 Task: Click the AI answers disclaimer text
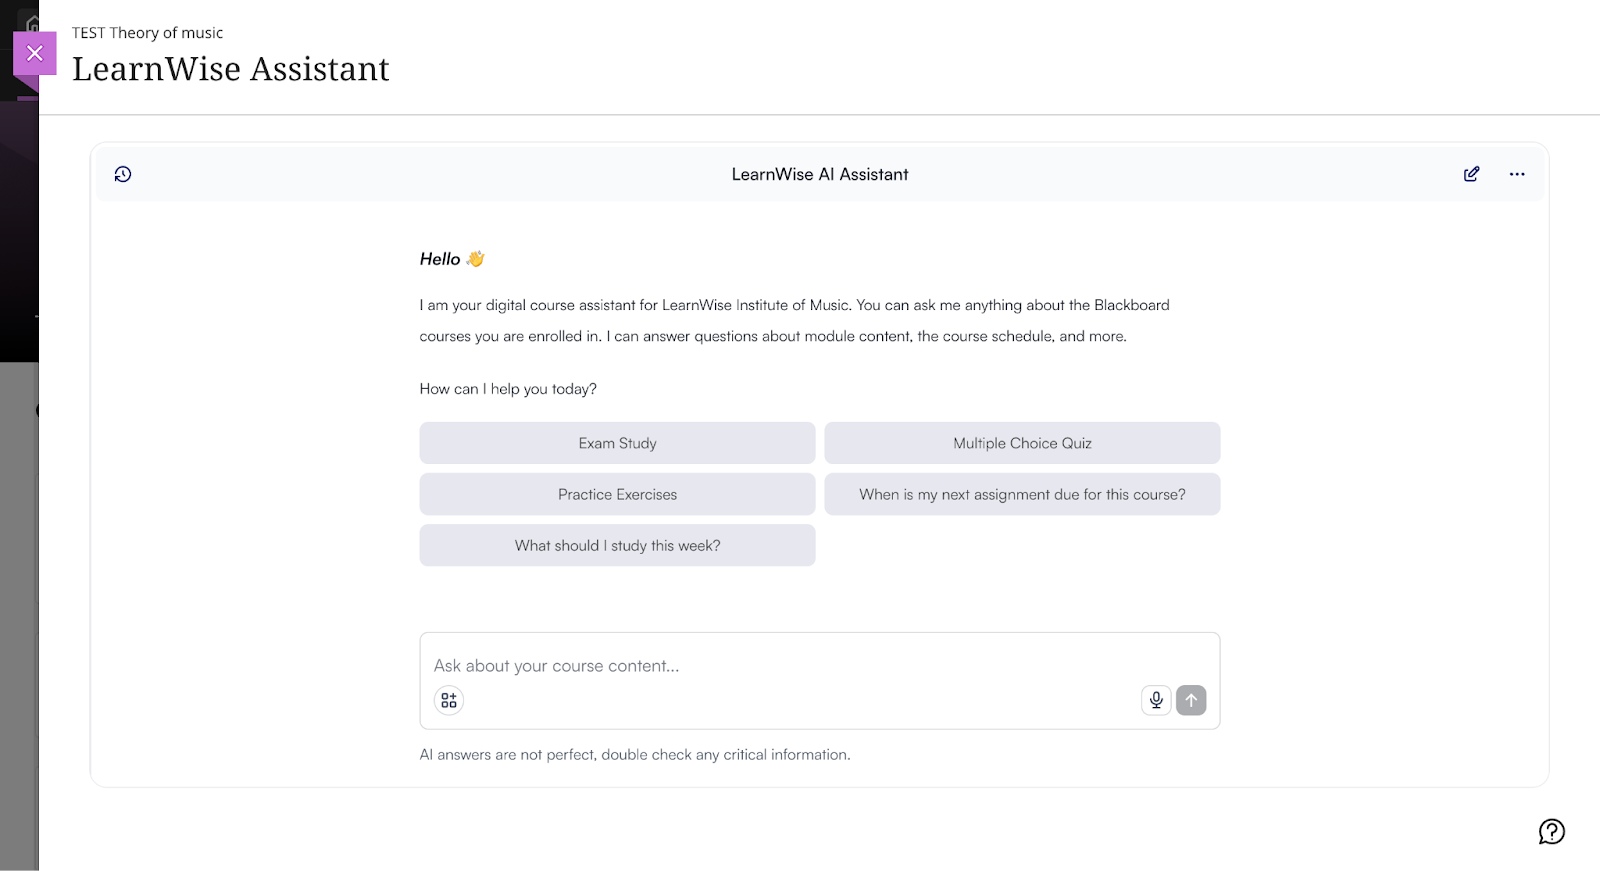click(635, 755)
